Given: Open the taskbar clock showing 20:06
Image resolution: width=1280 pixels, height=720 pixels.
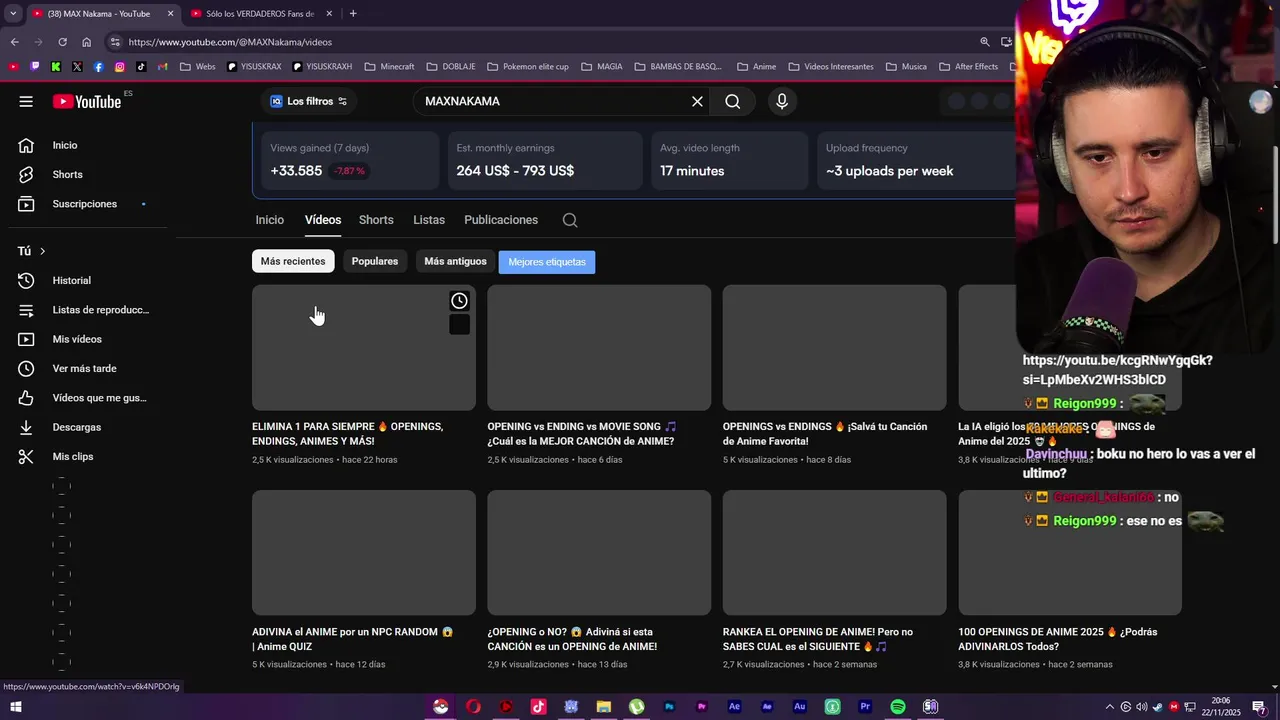Looking at the screenshot, I should click(1223, 707).
